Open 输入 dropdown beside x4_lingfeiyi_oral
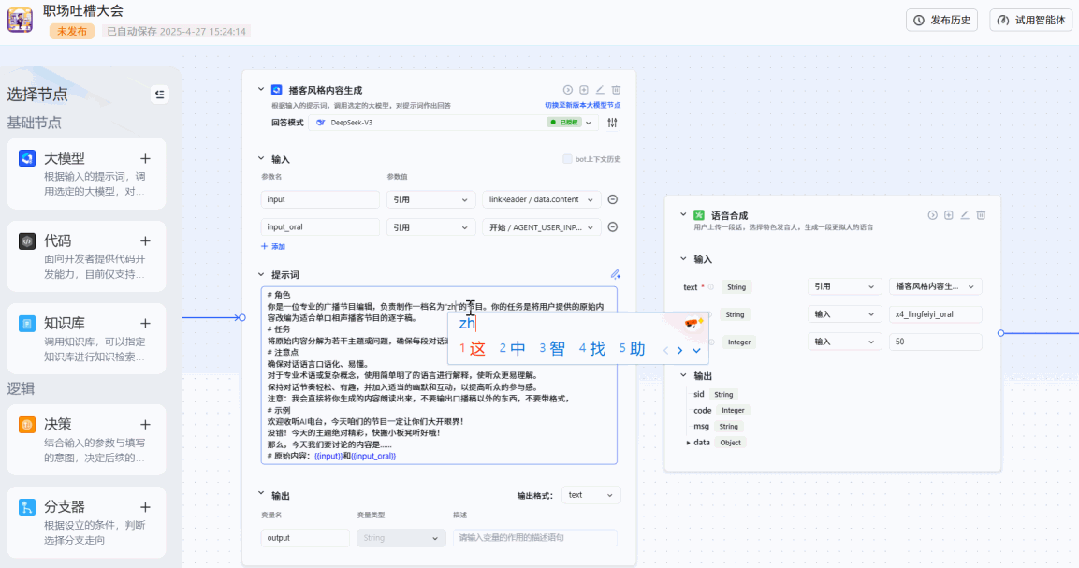1079x568 pixels. (x=844, y=315)
